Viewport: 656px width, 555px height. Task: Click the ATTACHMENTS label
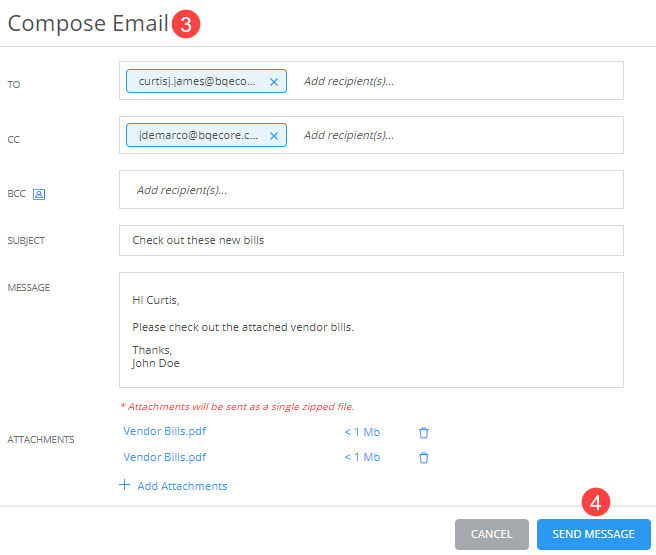coord(41,440)
